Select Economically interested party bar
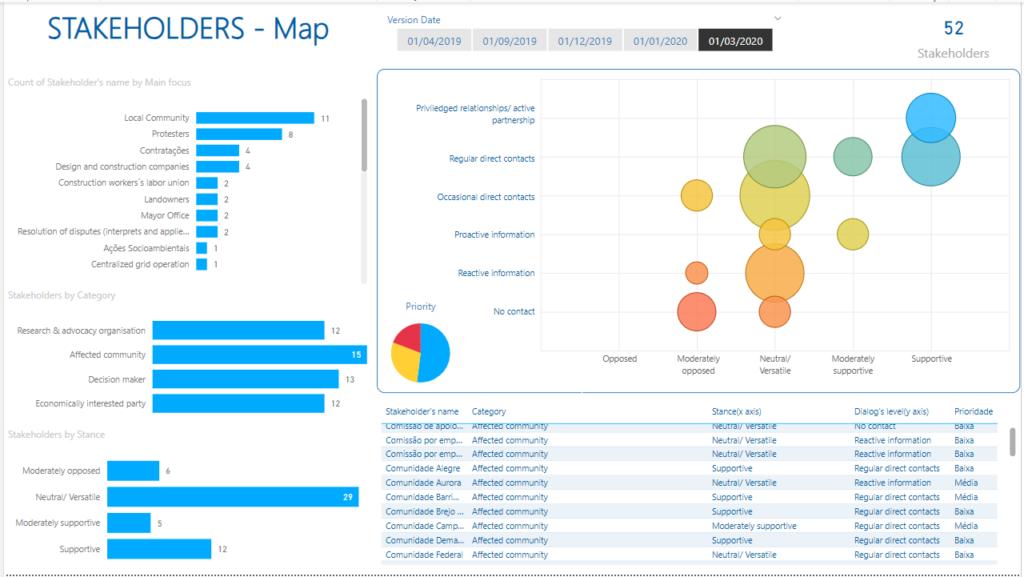Viewport: 1024px width, 577px height. coord(238,403)
